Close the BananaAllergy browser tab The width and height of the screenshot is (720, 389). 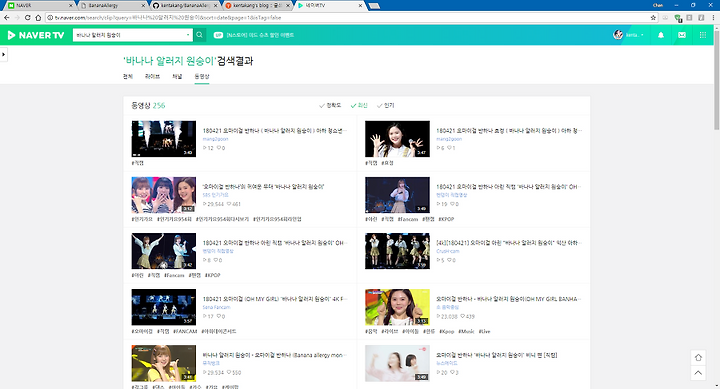click(143, 6)
